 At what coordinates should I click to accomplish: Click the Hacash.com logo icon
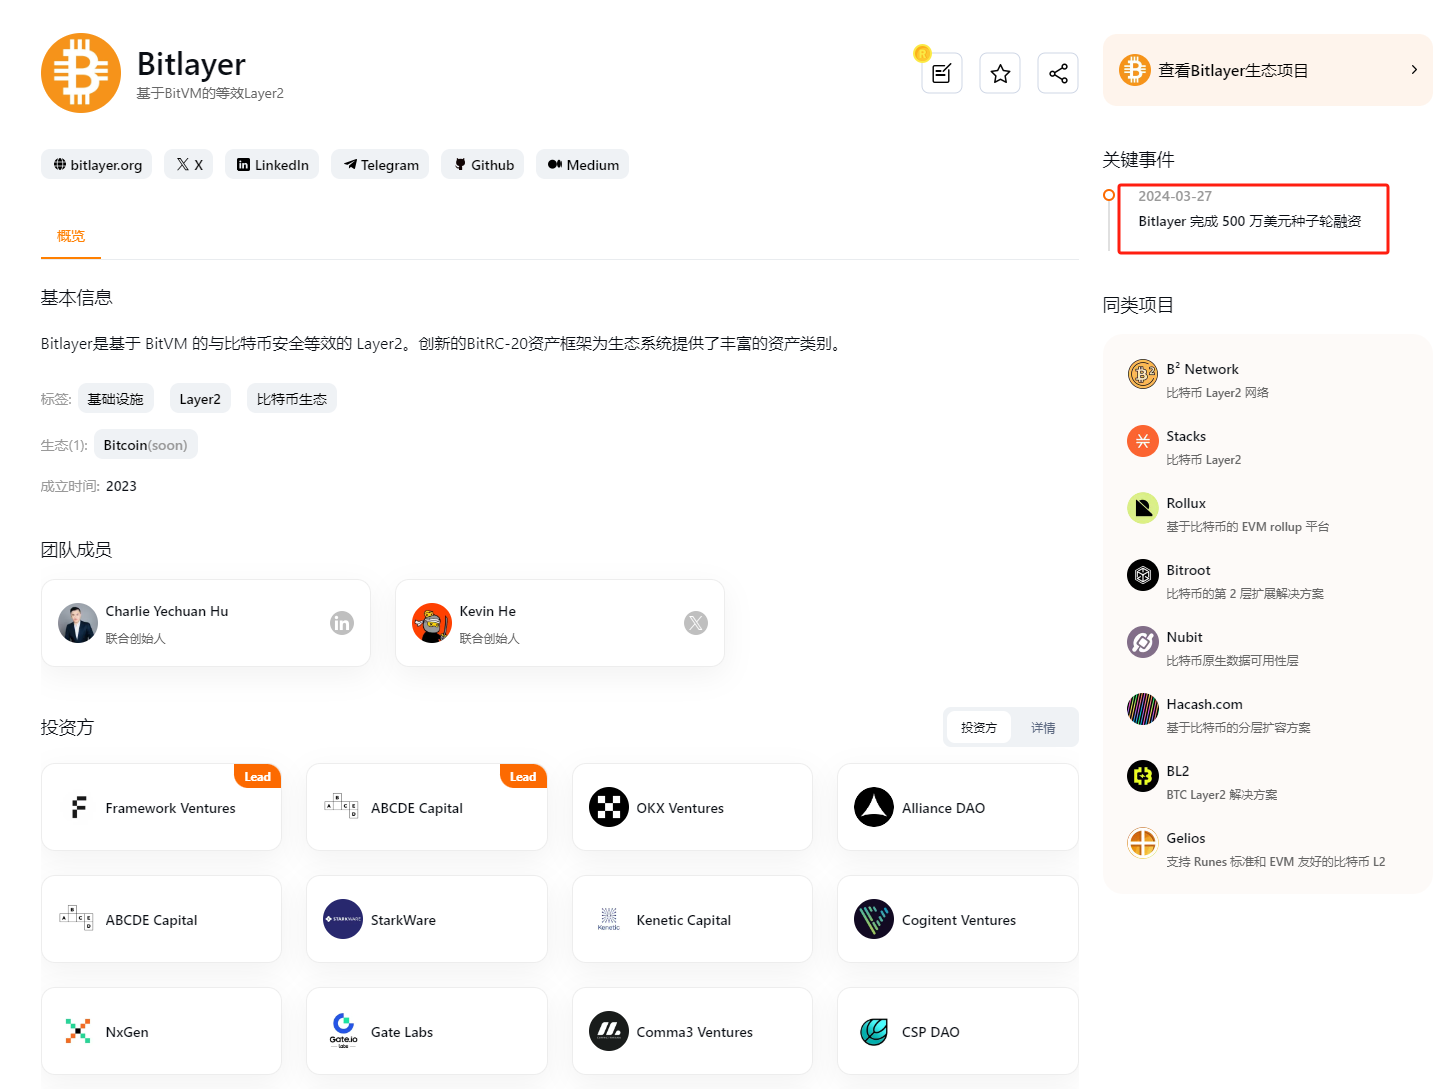[x=1143, y=709]
